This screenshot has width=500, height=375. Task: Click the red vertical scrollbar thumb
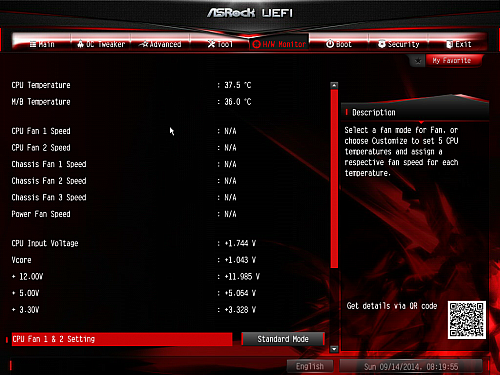tap(334, 178)
